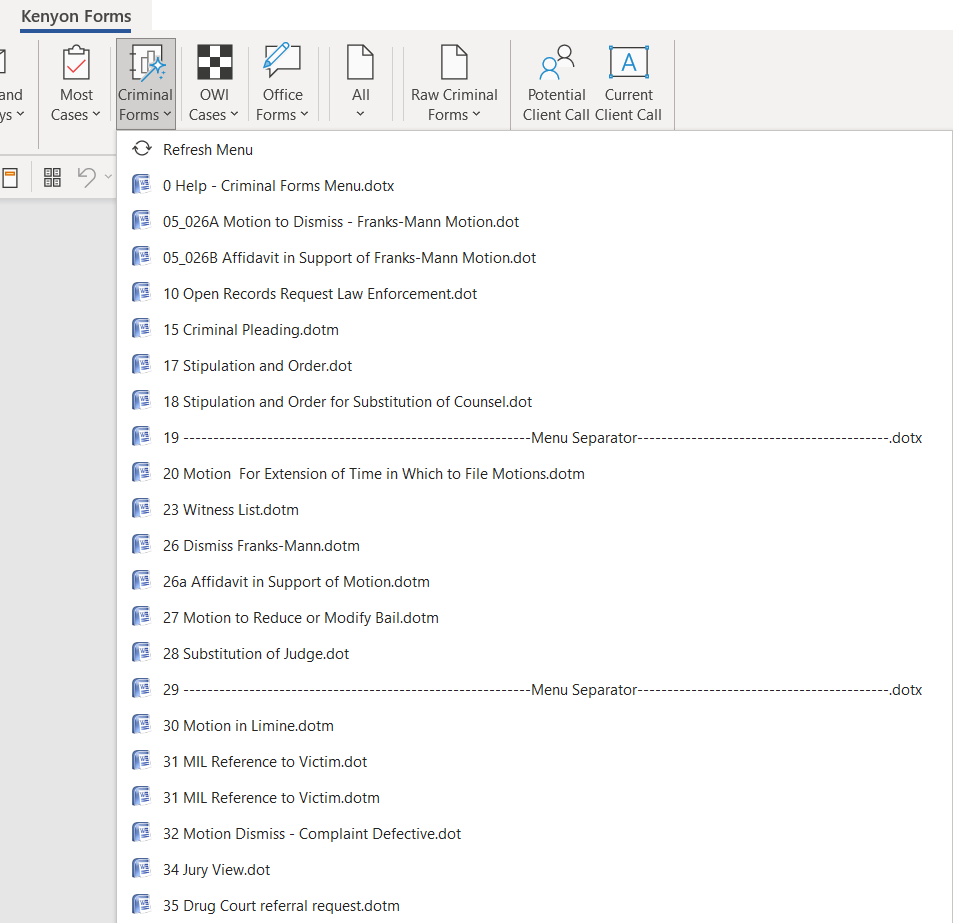953x923 pixels.
Task: Open 31 MIL Reference to Victim.dotm
Action: [534, 797]
